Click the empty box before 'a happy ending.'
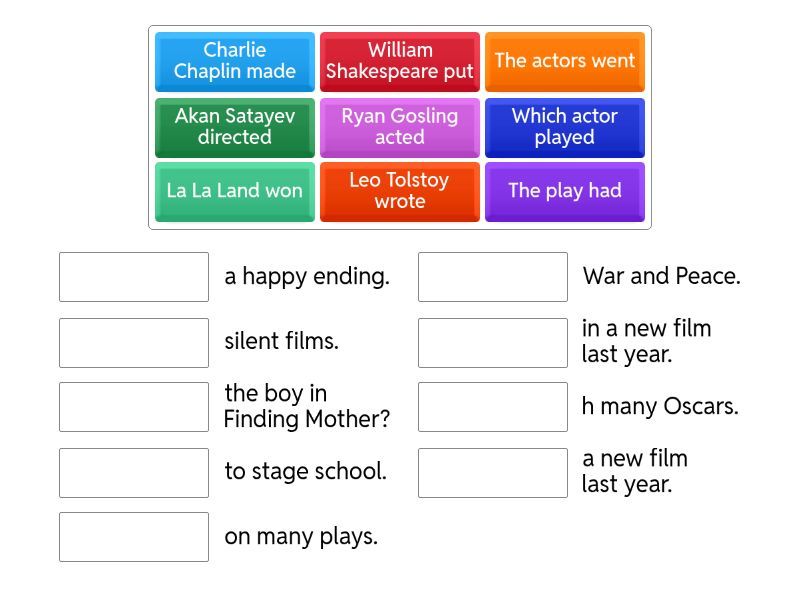The image size is (800, 600). (x=134, y=277)
